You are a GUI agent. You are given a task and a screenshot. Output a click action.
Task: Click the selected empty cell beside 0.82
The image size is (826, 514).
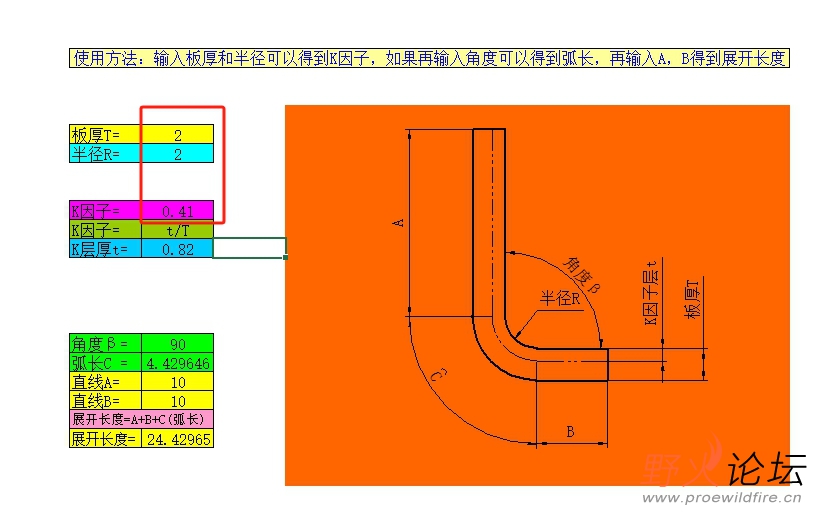click(250, 248)
